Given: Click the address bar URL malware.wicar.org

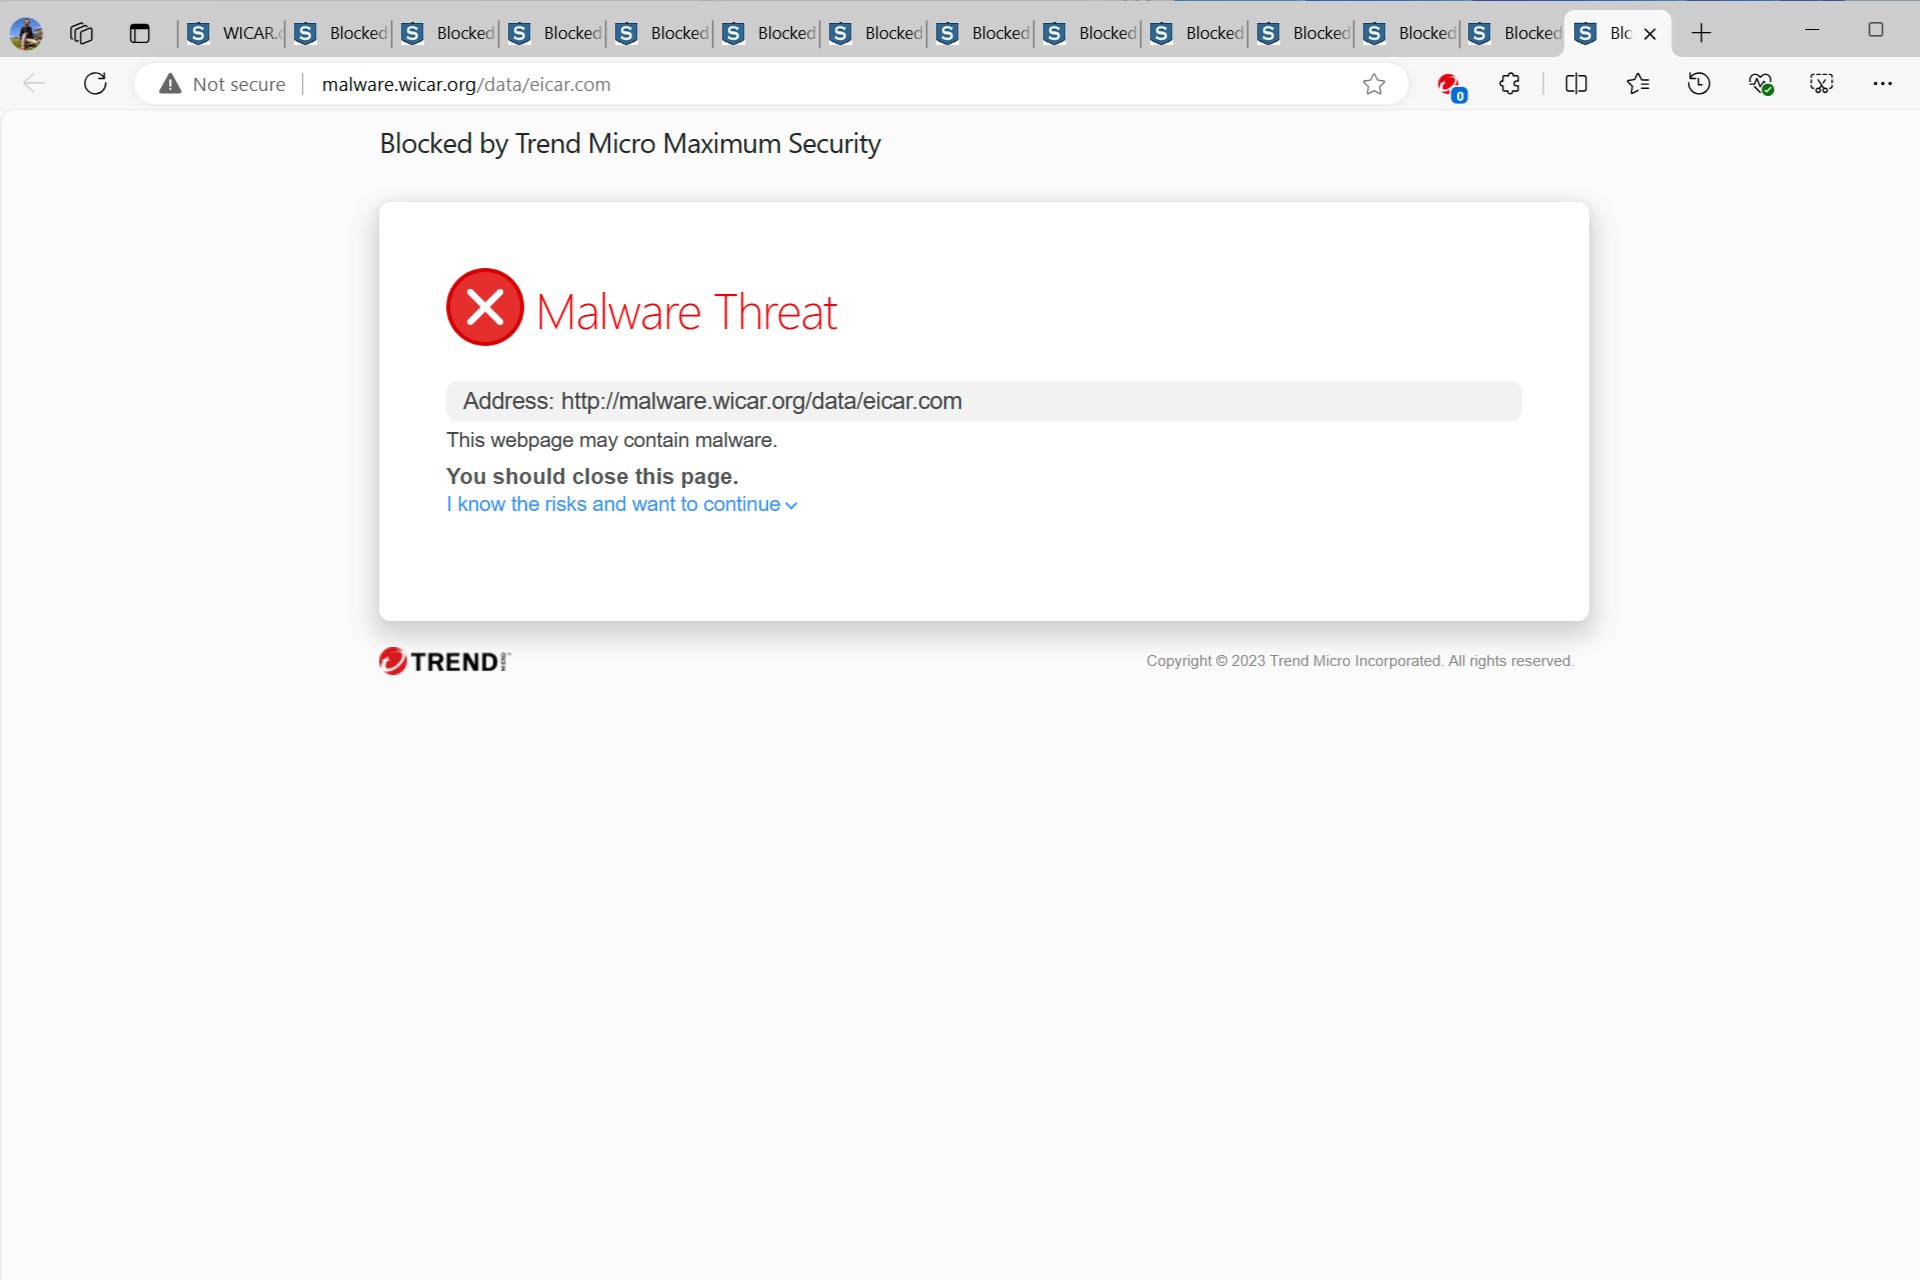Looking at the screenshot, I should tap(466, 84).
